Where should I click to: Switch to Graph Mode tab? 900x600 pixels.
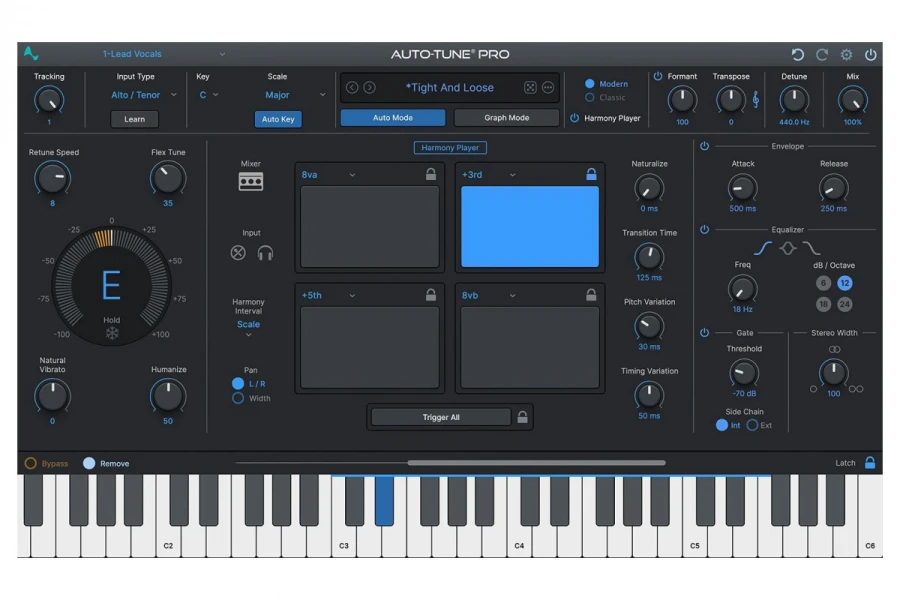(506, 118)
